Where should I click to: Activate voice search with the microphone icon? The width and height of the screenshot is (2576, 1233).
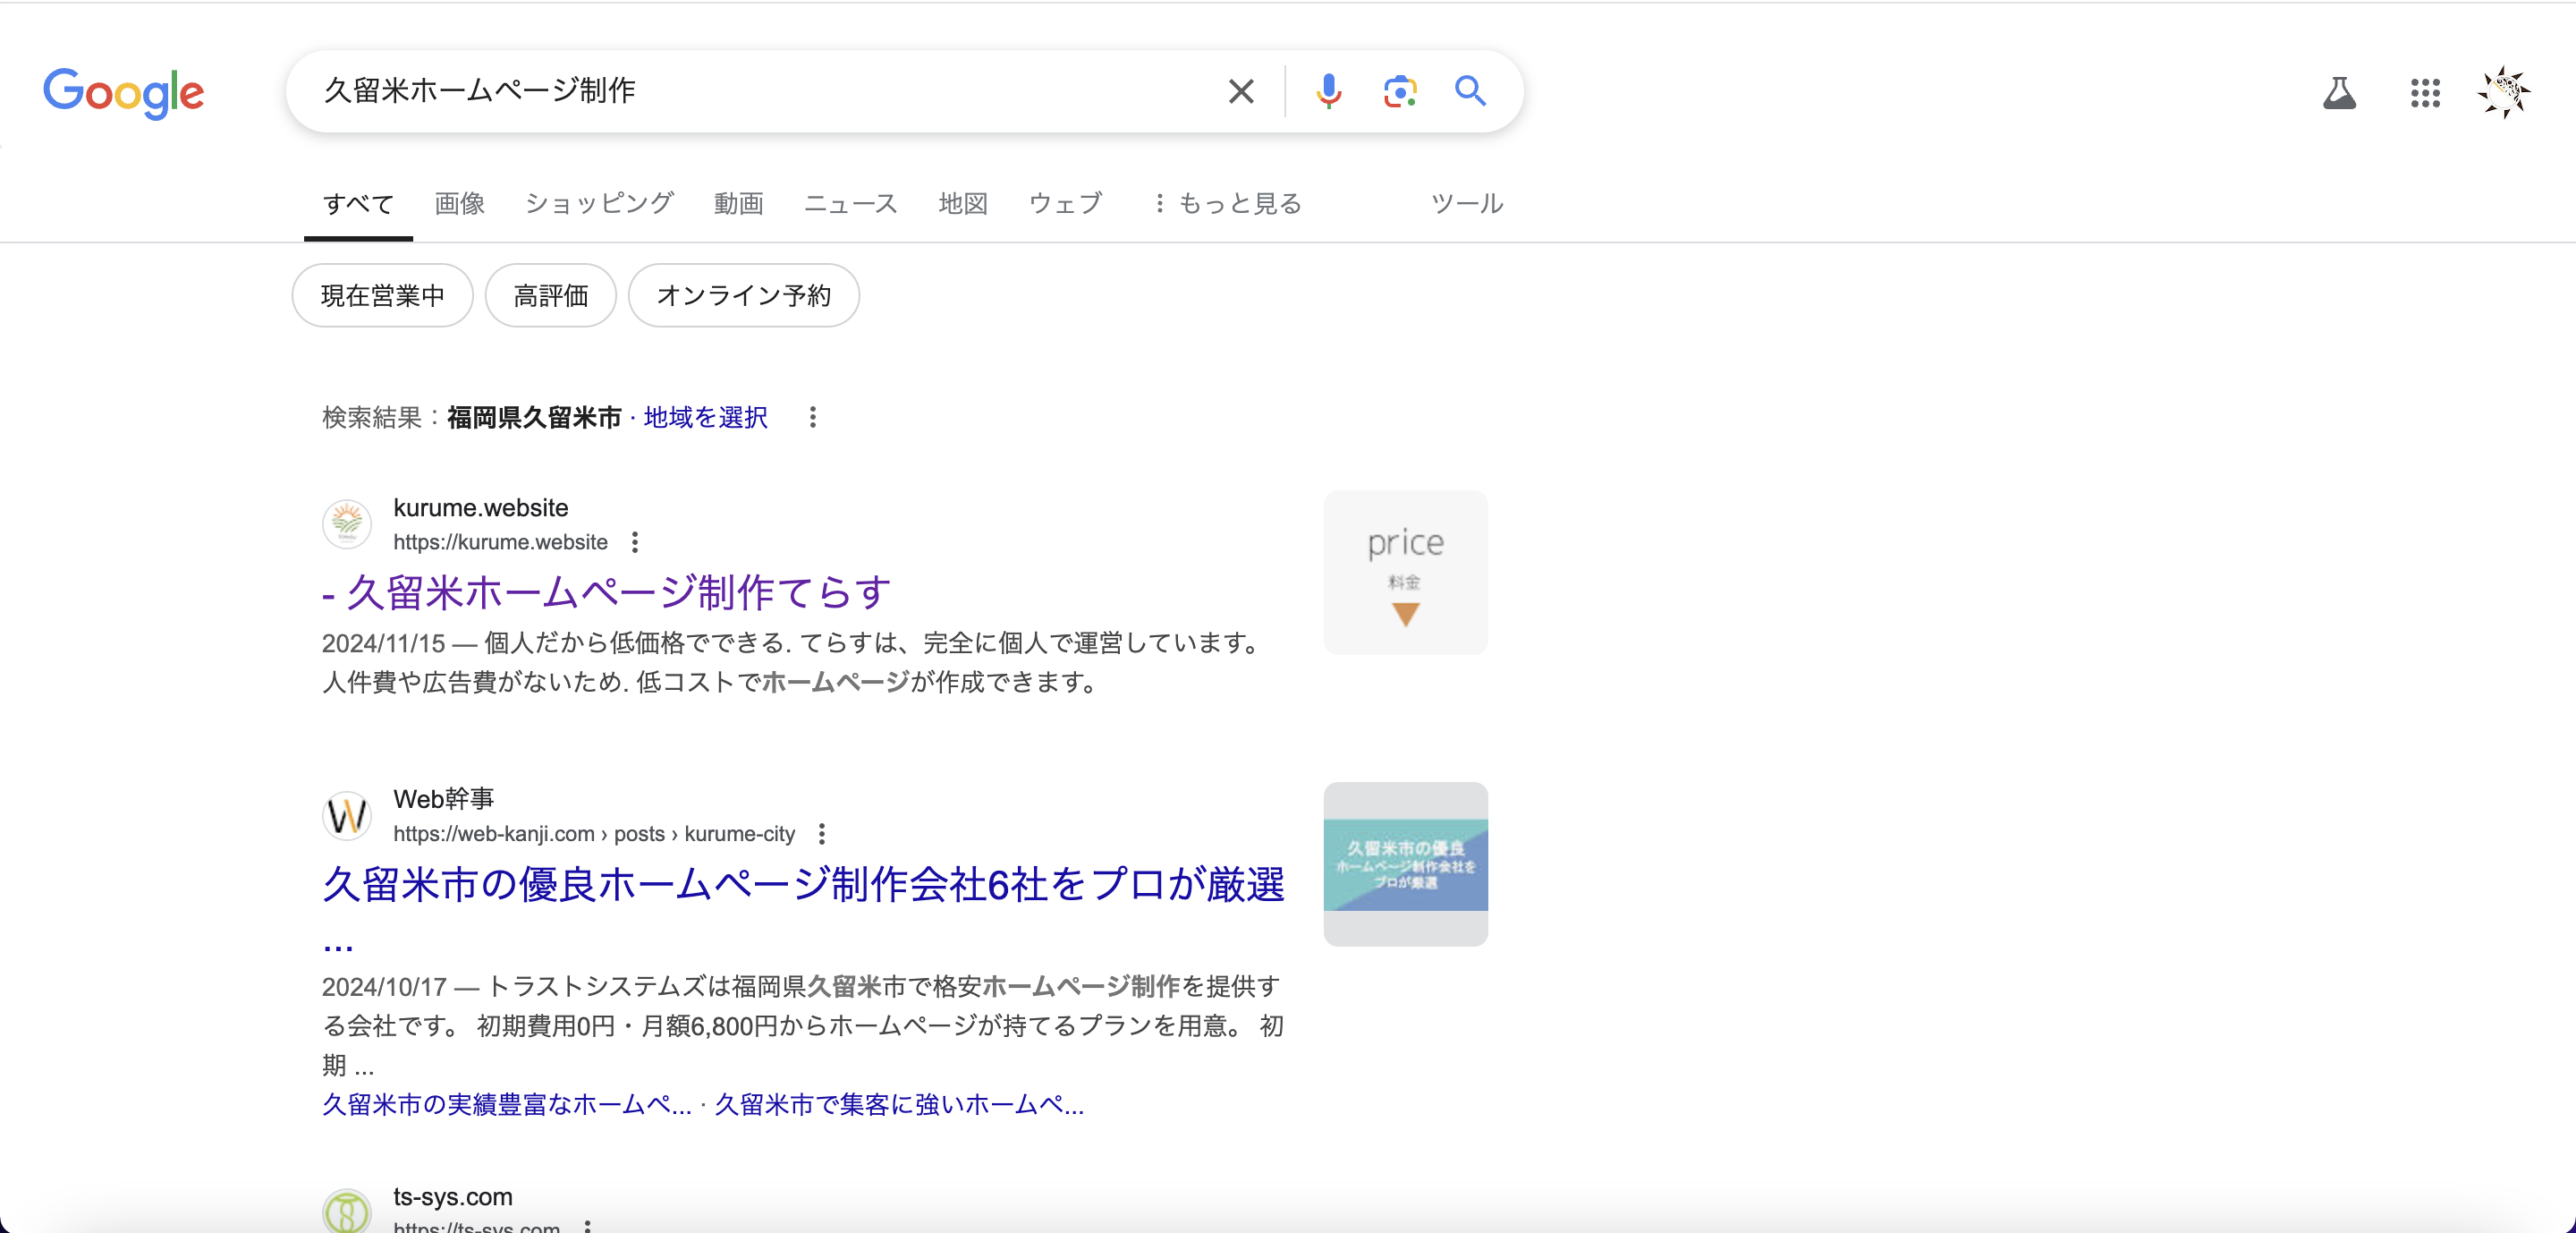pyautogui.click(x=1329, y=91)
